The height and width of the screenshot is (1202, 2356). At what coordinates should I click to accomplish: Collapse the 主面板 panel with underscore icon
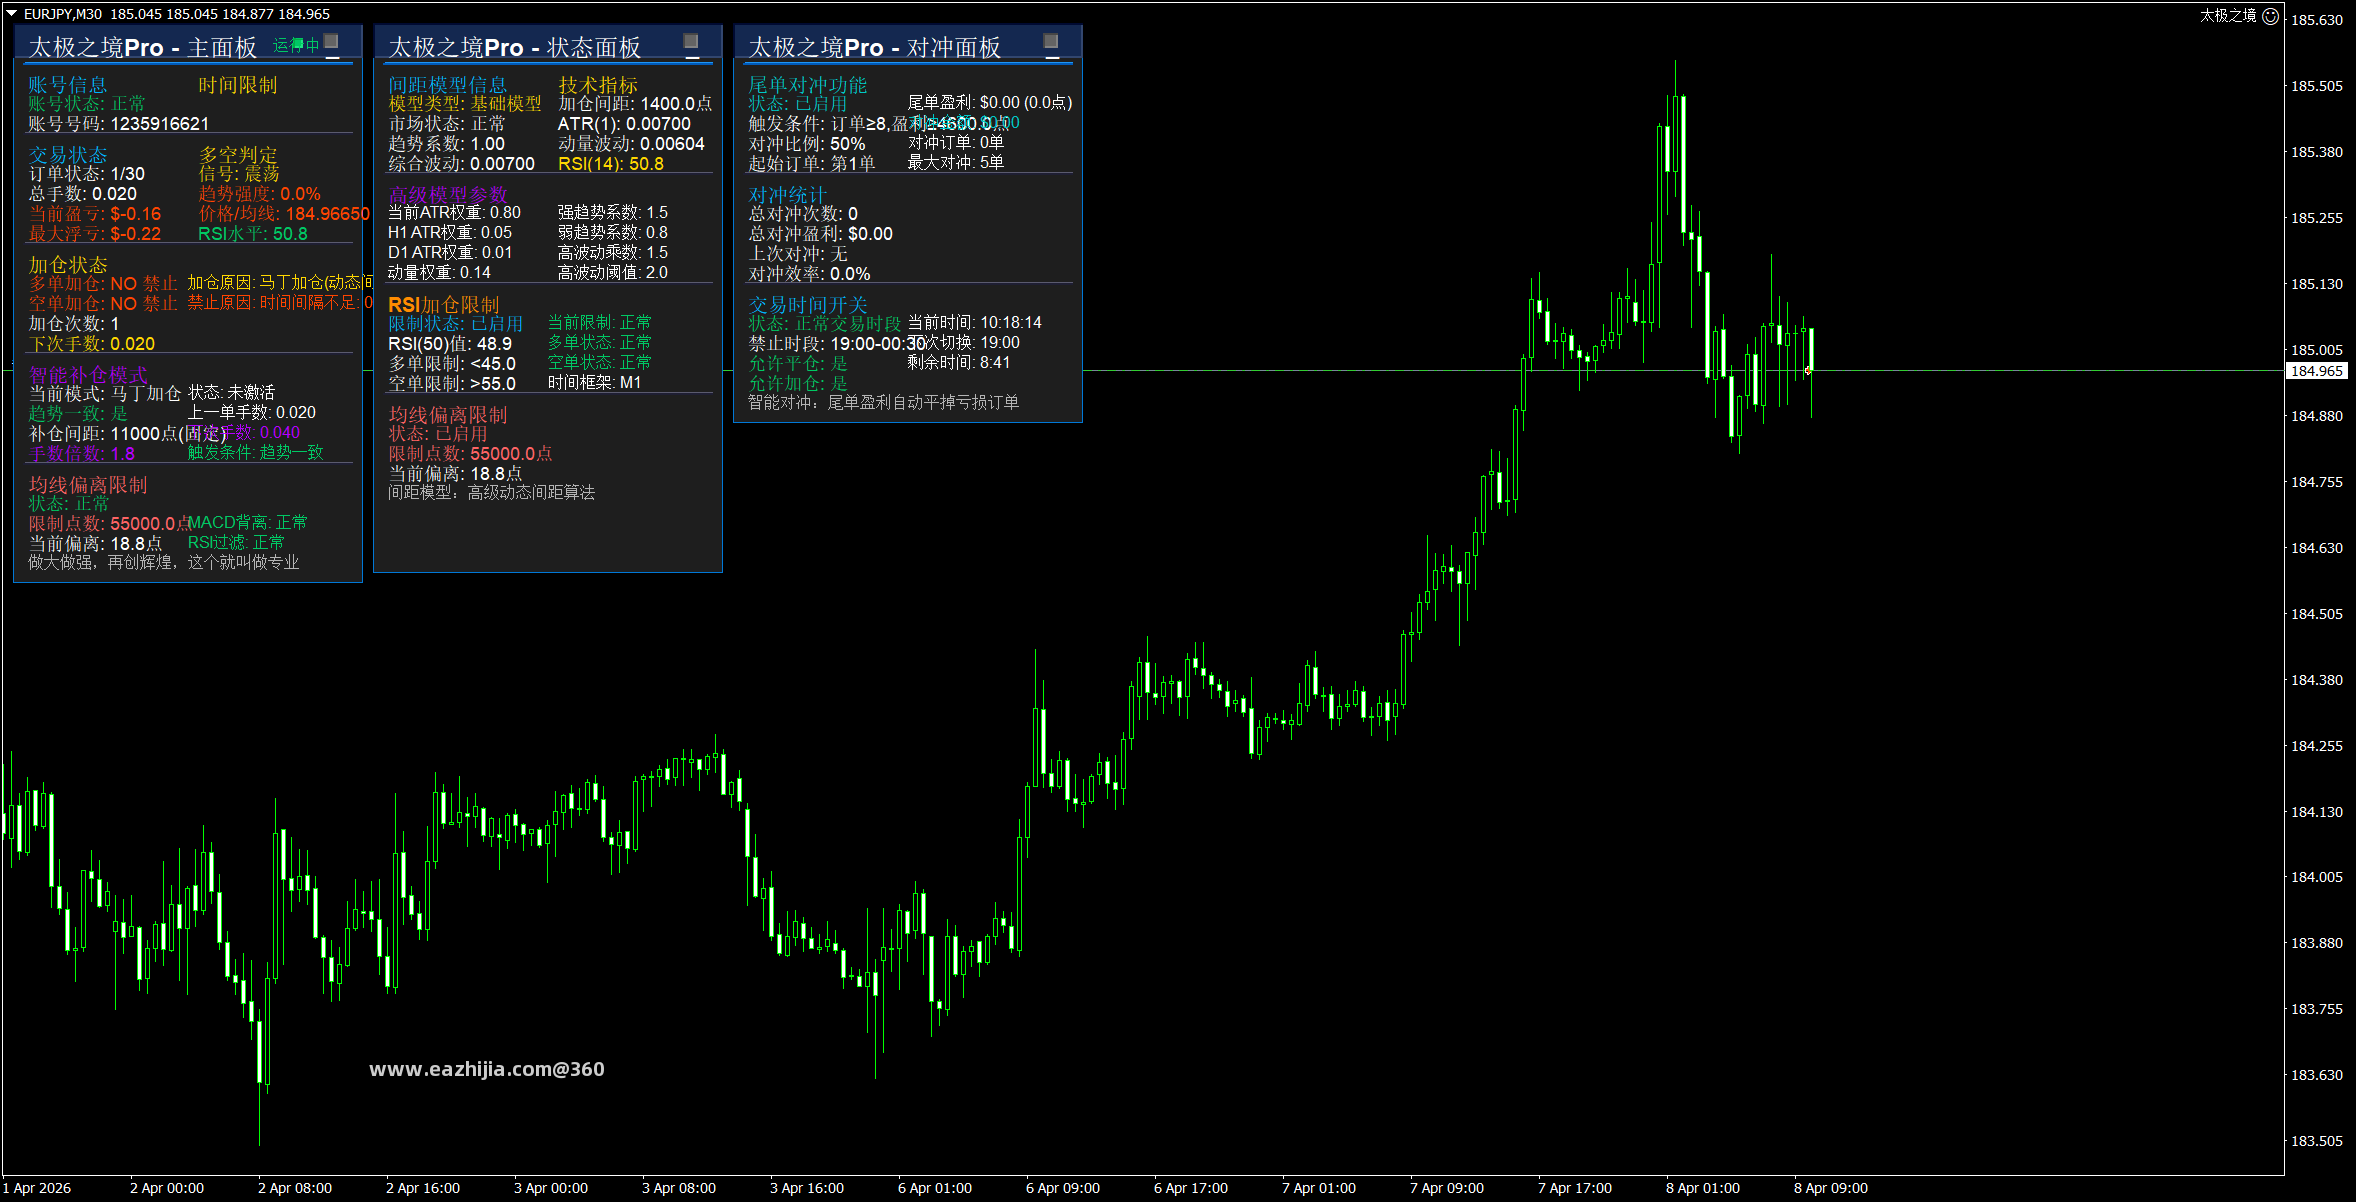pyautogui.click(x=332, y=56)
